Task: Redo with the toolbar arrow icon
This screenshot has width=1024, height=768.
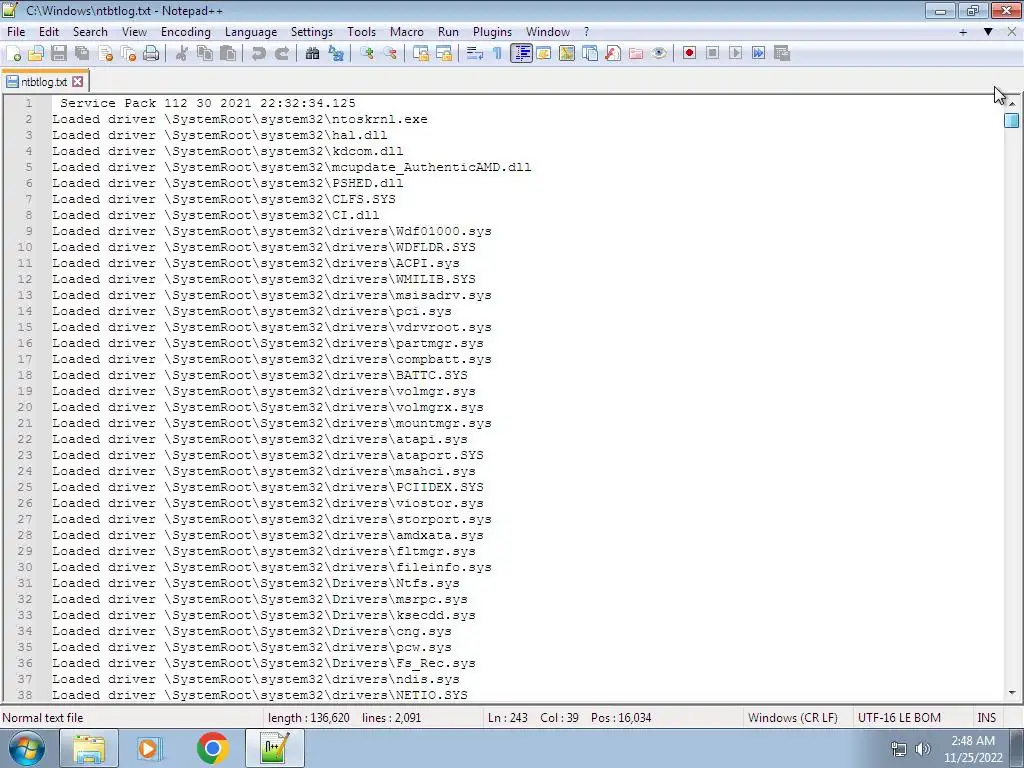Action: 281,54
